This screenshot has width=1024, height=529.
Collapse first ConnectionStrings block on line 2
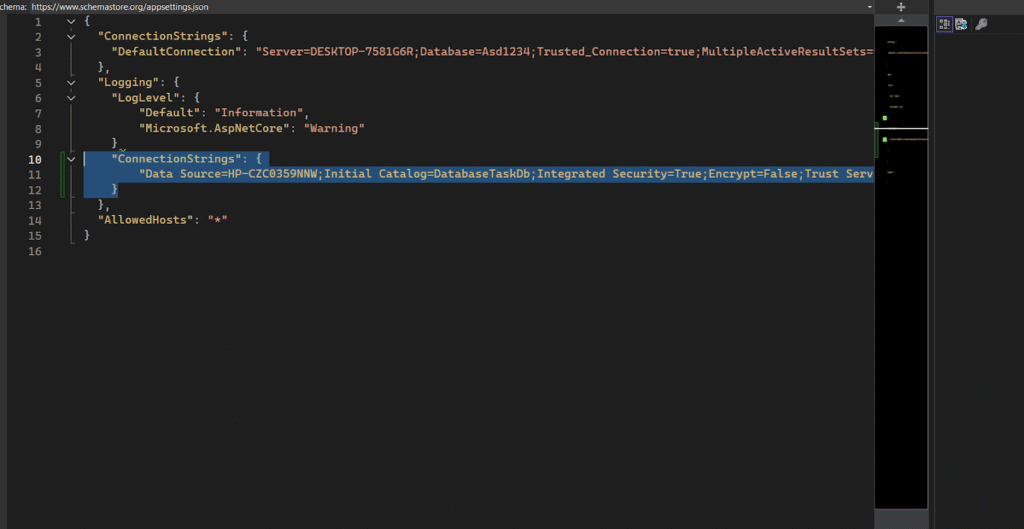[70, 36]
